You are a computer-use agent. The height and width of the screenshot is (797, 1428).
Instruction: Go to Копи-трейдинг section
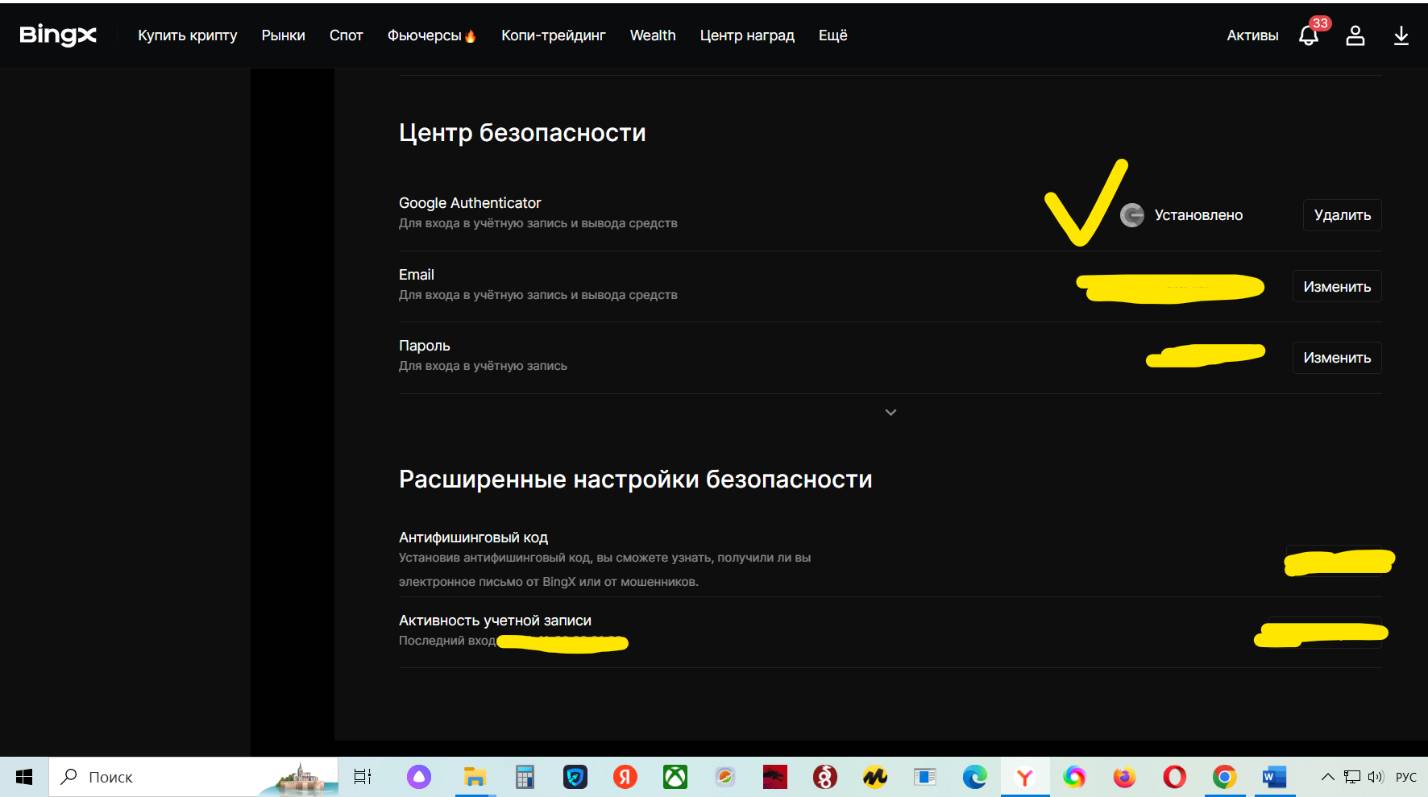tap(553, 36)
